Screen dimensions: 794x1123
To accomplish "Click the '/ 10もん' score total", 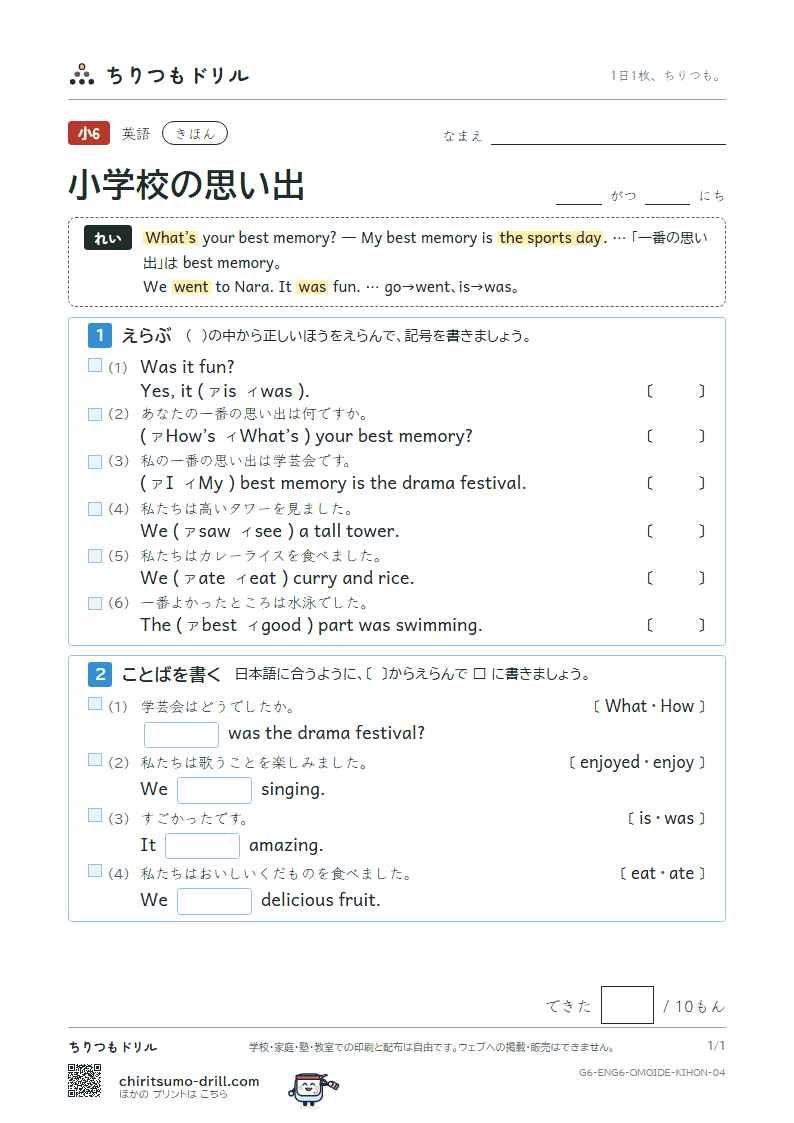I will coord(694,1007).
